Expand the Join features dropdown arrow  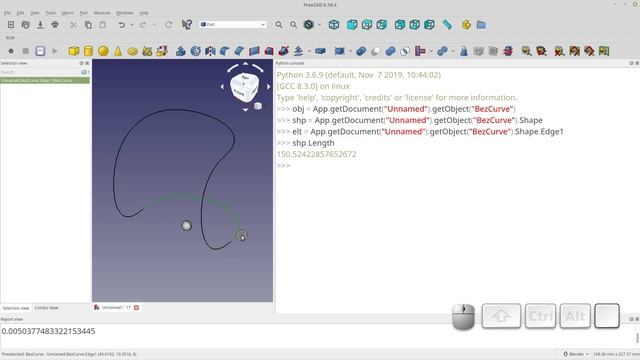pyautogui.click(x=431, y=51)
